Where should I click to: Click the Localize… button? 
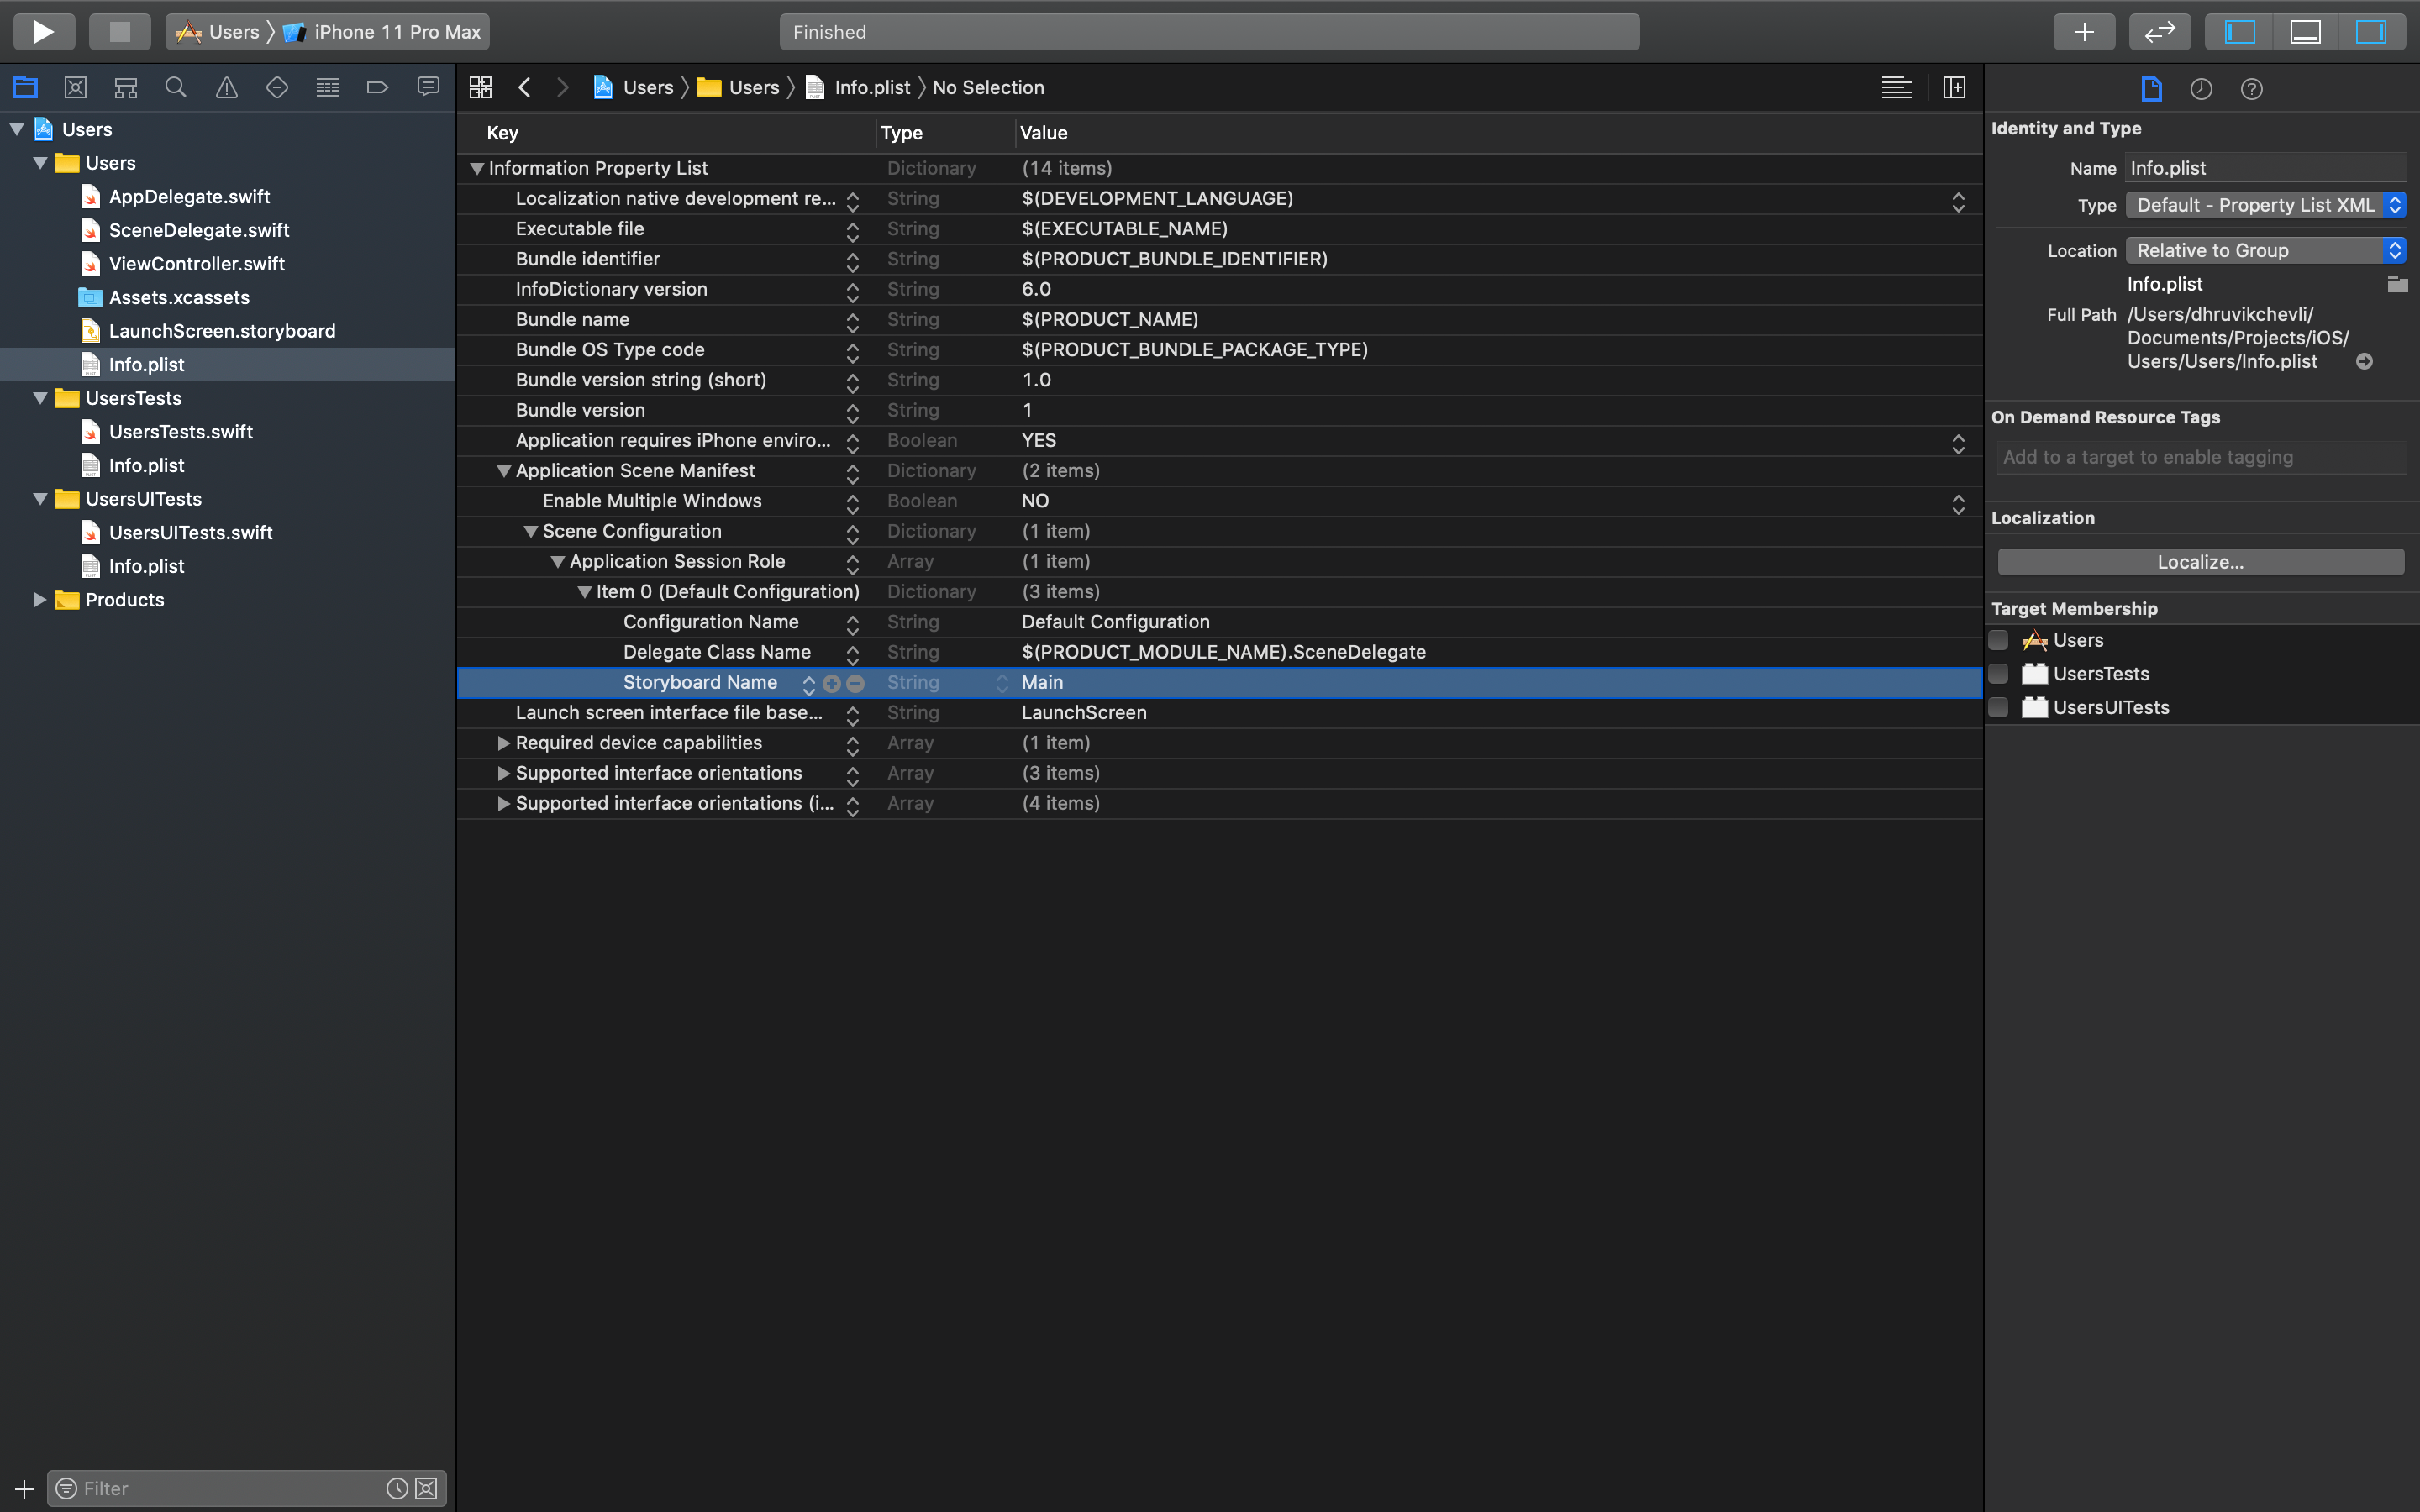click(x=2200, y=562)
